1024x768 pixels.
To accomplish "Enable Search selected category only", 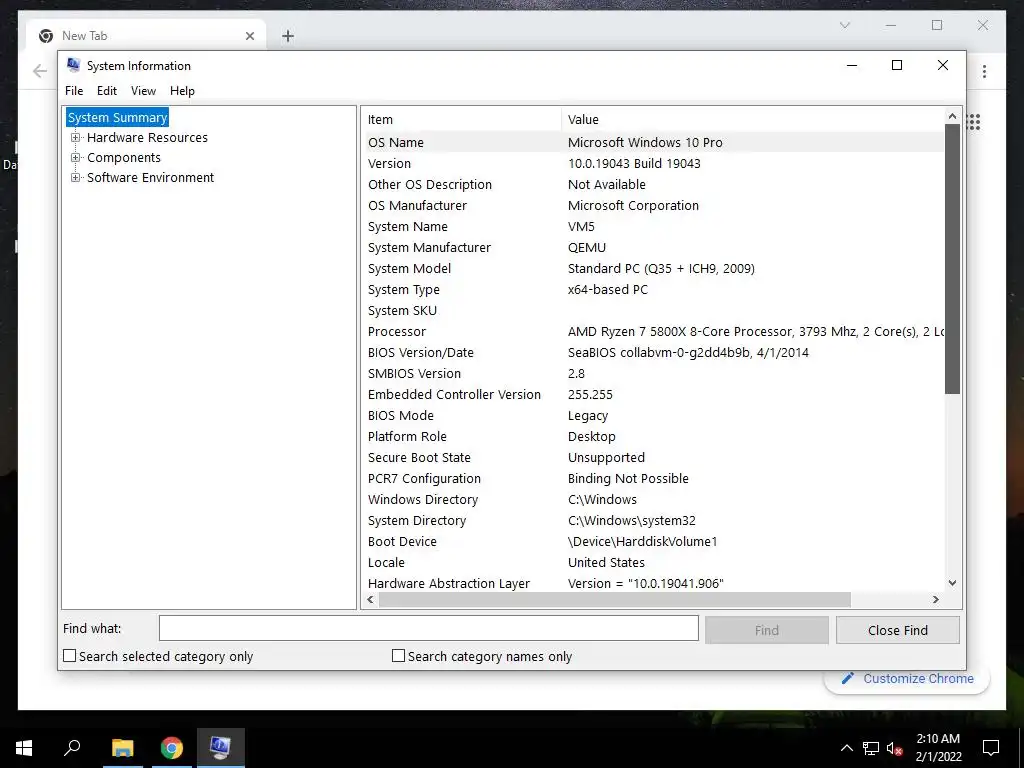I will click(69, 656).
